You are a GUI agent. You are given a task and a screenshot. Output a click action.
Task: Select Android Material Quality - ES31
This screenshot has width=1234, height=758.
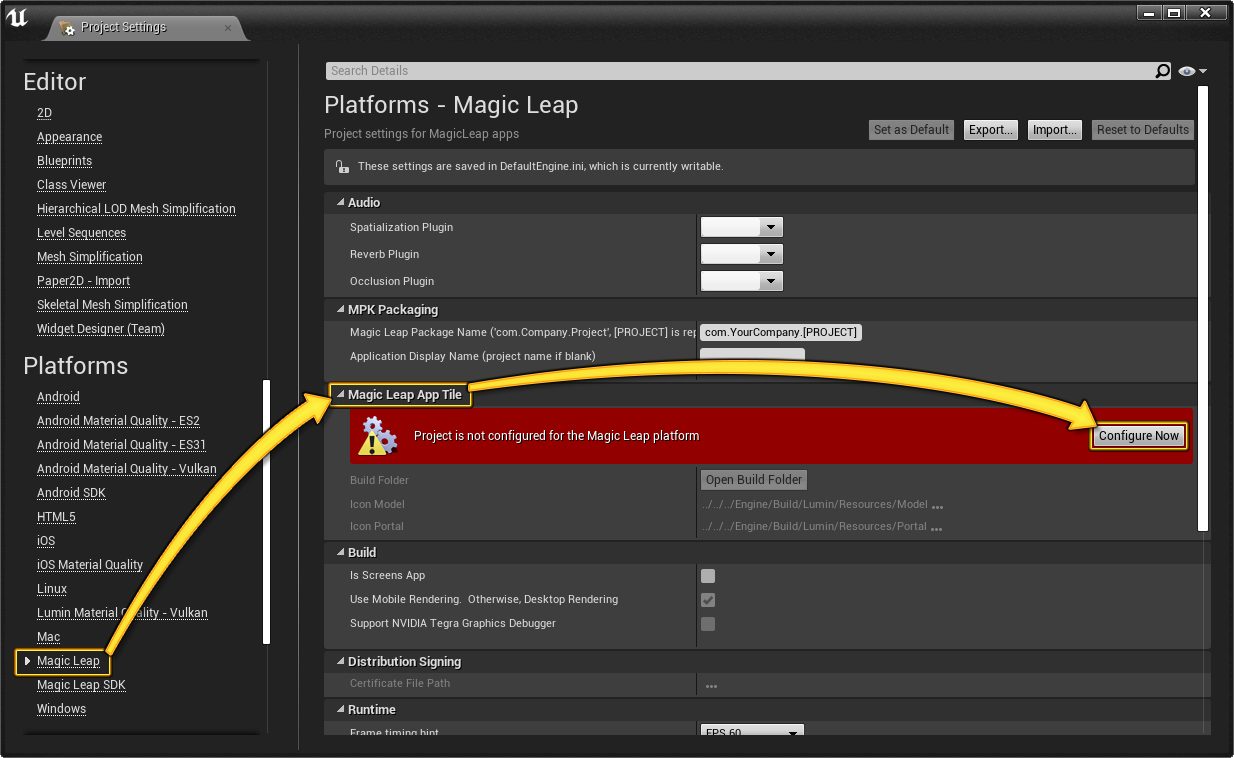click(x=121, y=445)
